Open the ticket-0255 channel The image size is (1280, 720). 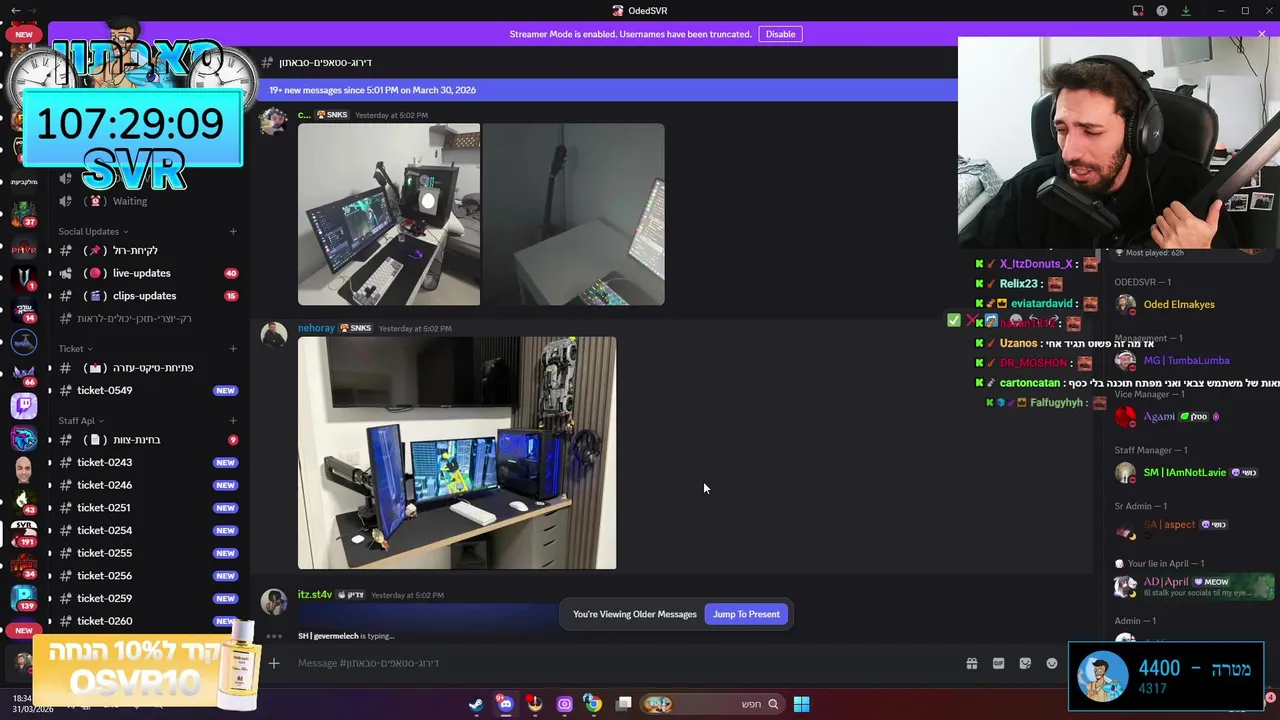(147, 553)
